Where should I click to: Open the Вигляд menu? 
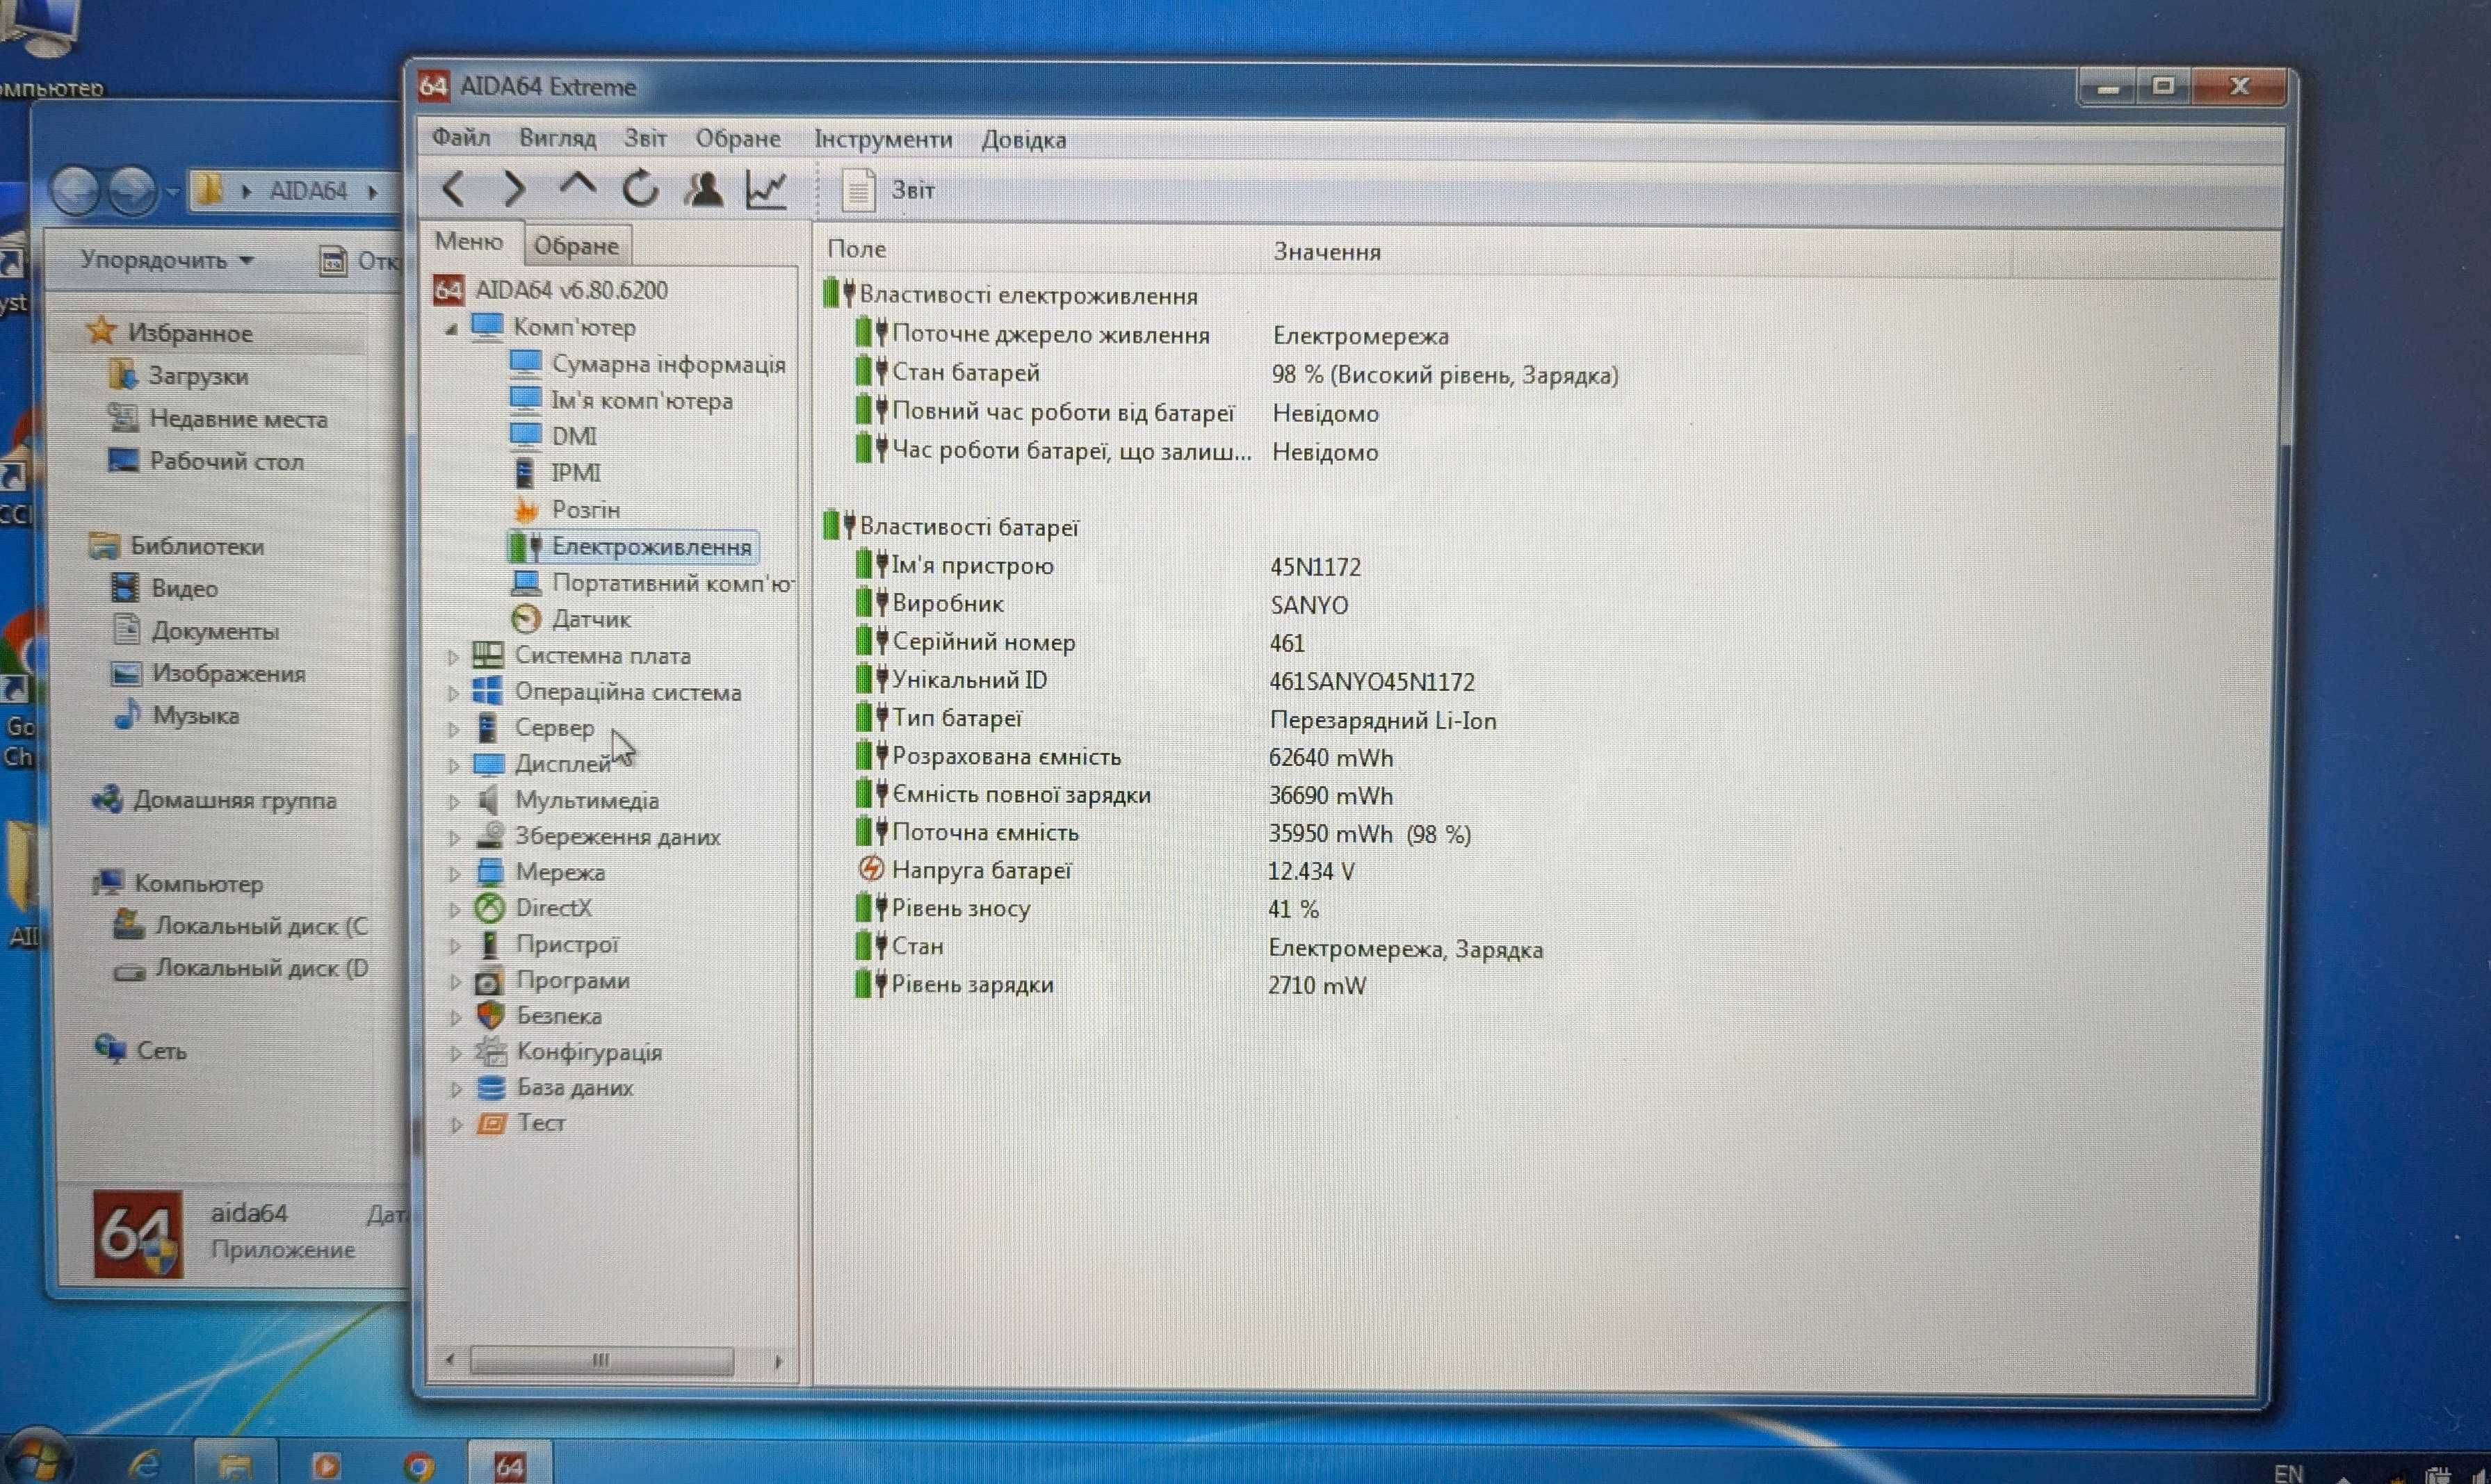click(x=557, y=138)
